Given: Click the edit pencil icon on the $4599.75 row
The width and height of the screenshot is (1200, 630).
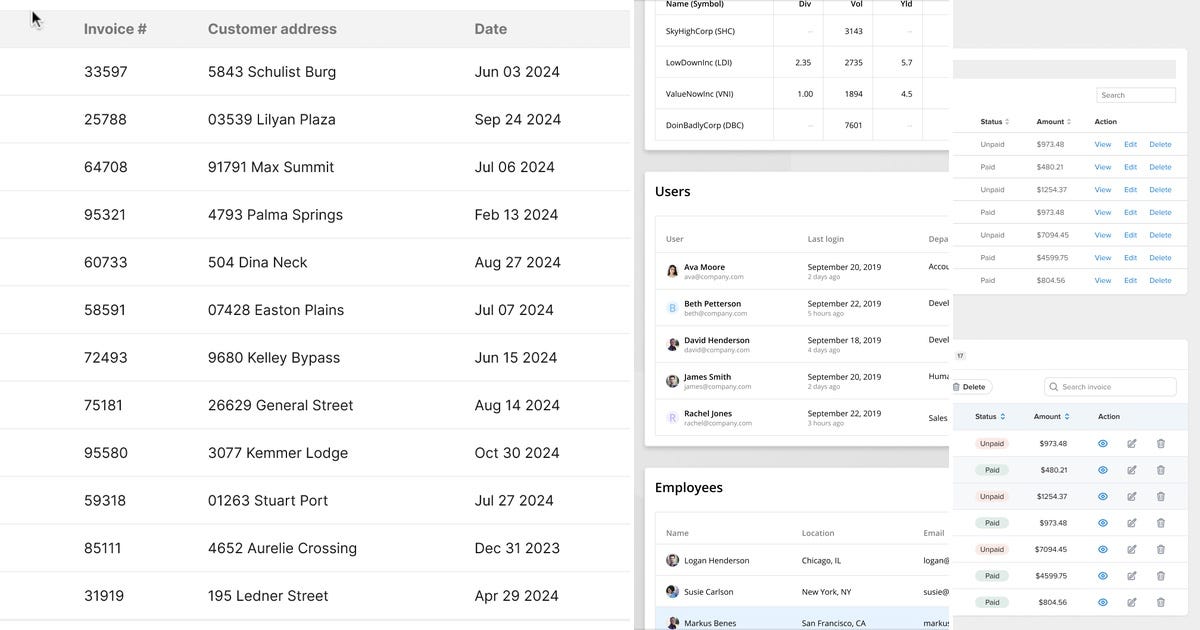Looking at the screenshot, I should (1132, 576).
